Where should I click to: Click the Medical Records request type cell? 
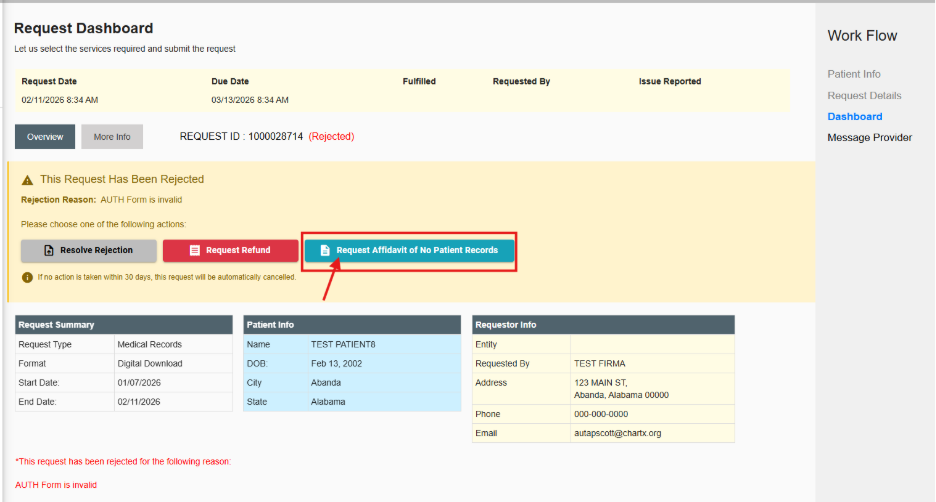[149, 344]
